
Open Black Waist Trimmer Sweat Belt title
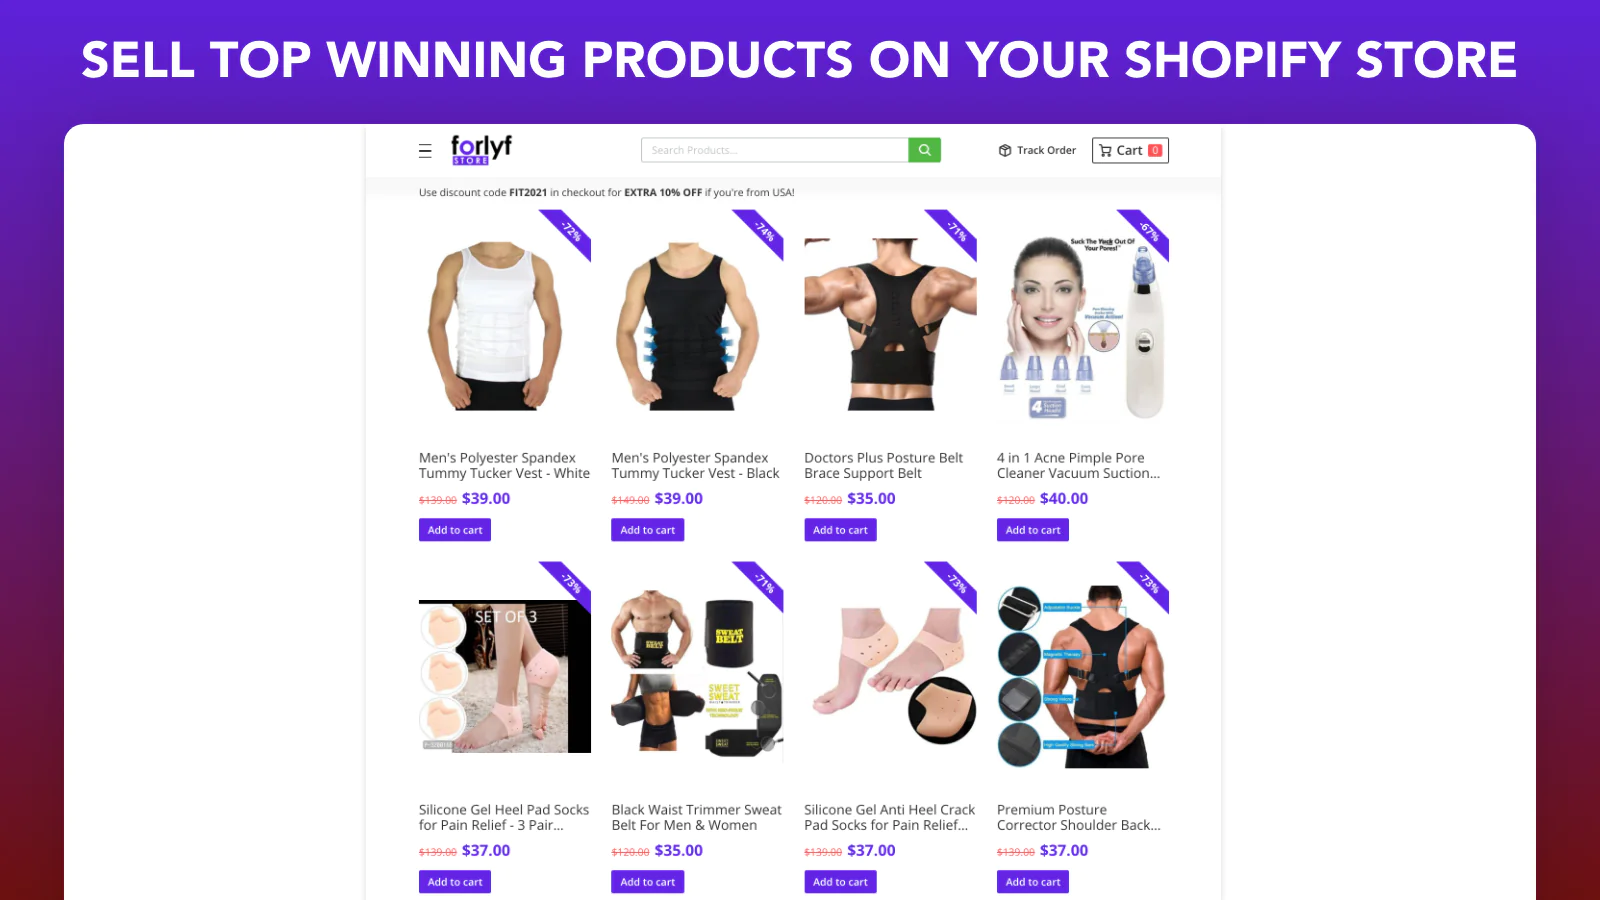click(x=697, y=817)
